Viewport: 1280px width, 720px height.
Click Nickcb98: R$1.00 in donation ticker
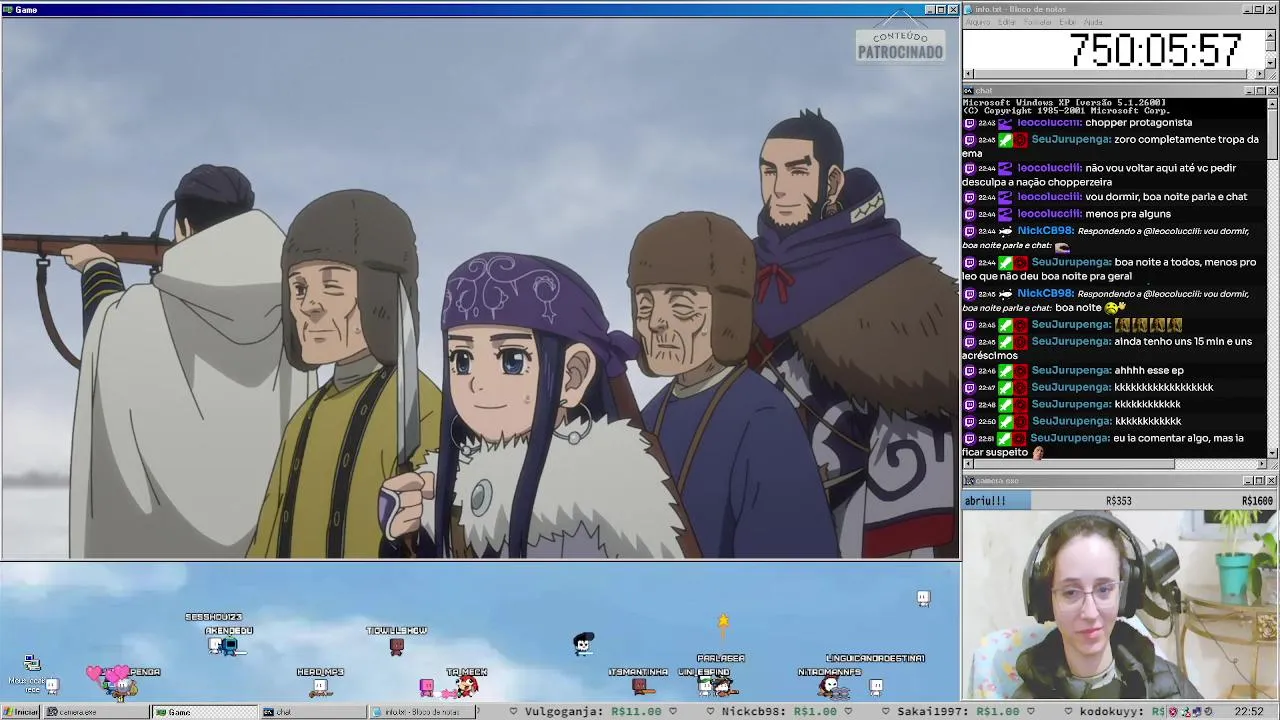pyautogui.click(x=780, y=712)
